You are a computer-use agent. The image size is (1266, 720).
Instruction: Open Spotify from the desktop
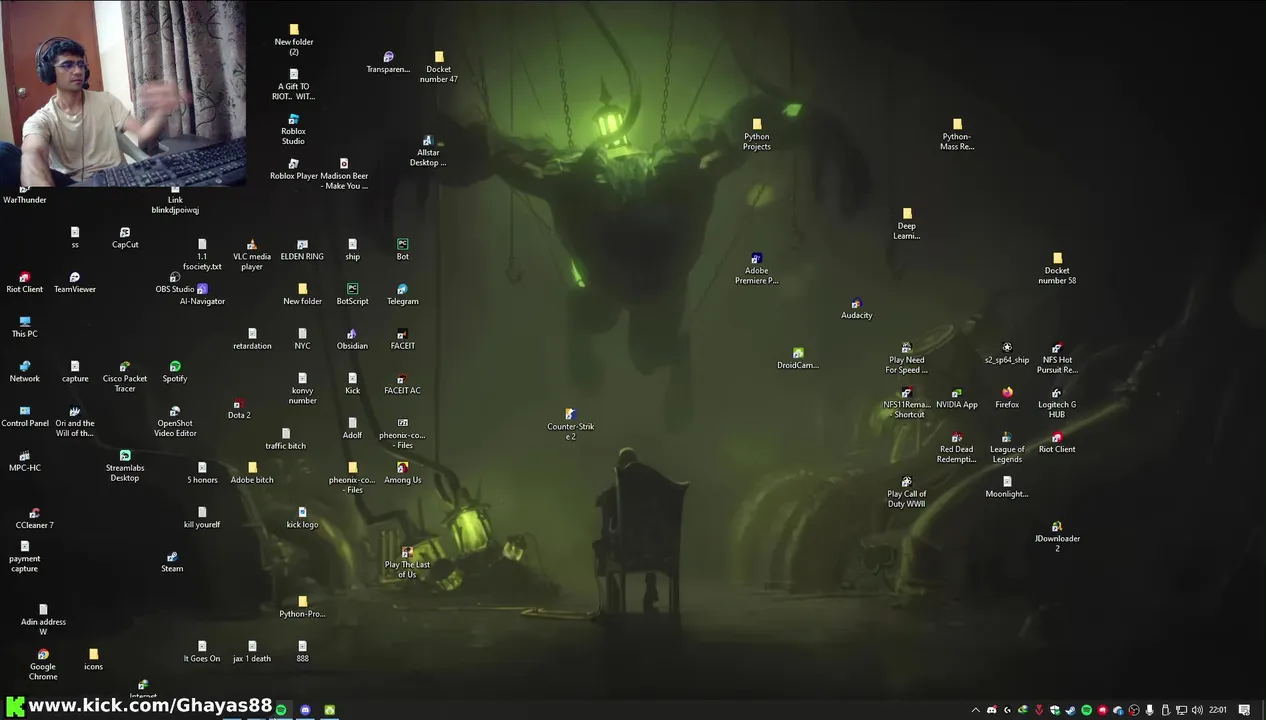point(175,372)
